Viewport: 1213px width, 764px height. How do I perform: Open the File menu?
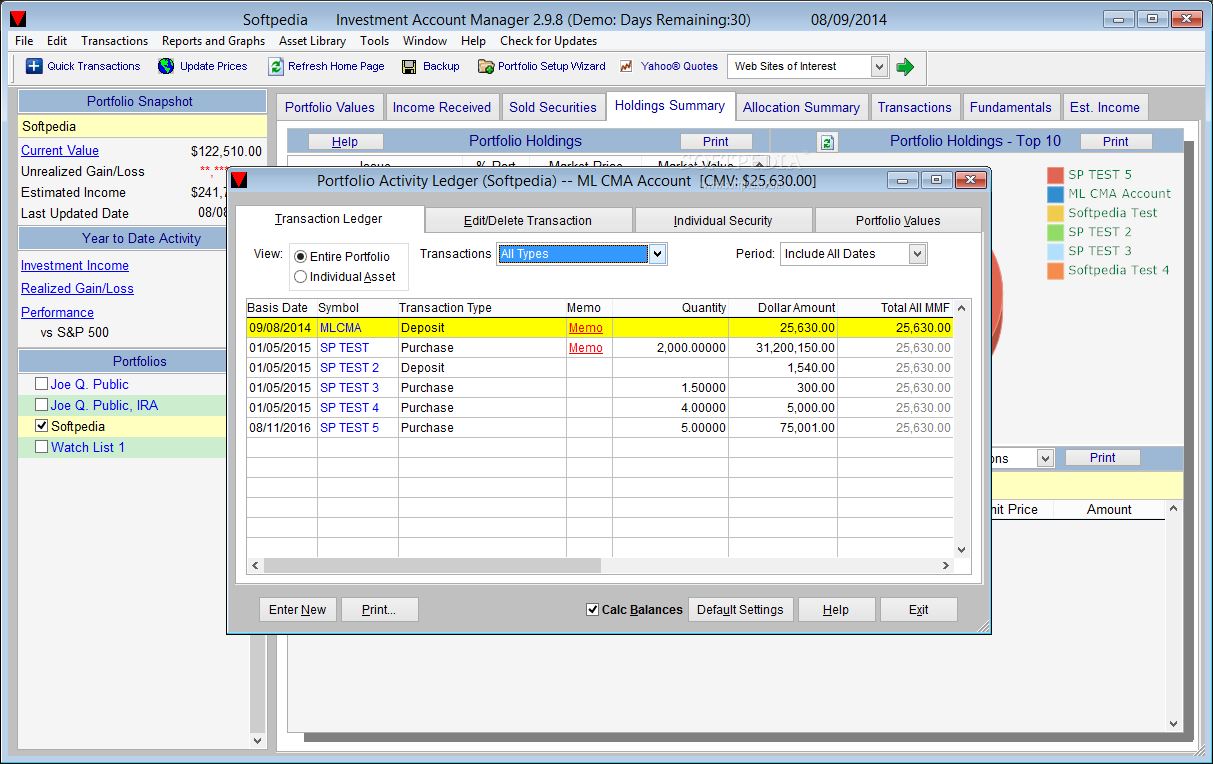pos(24,41)
